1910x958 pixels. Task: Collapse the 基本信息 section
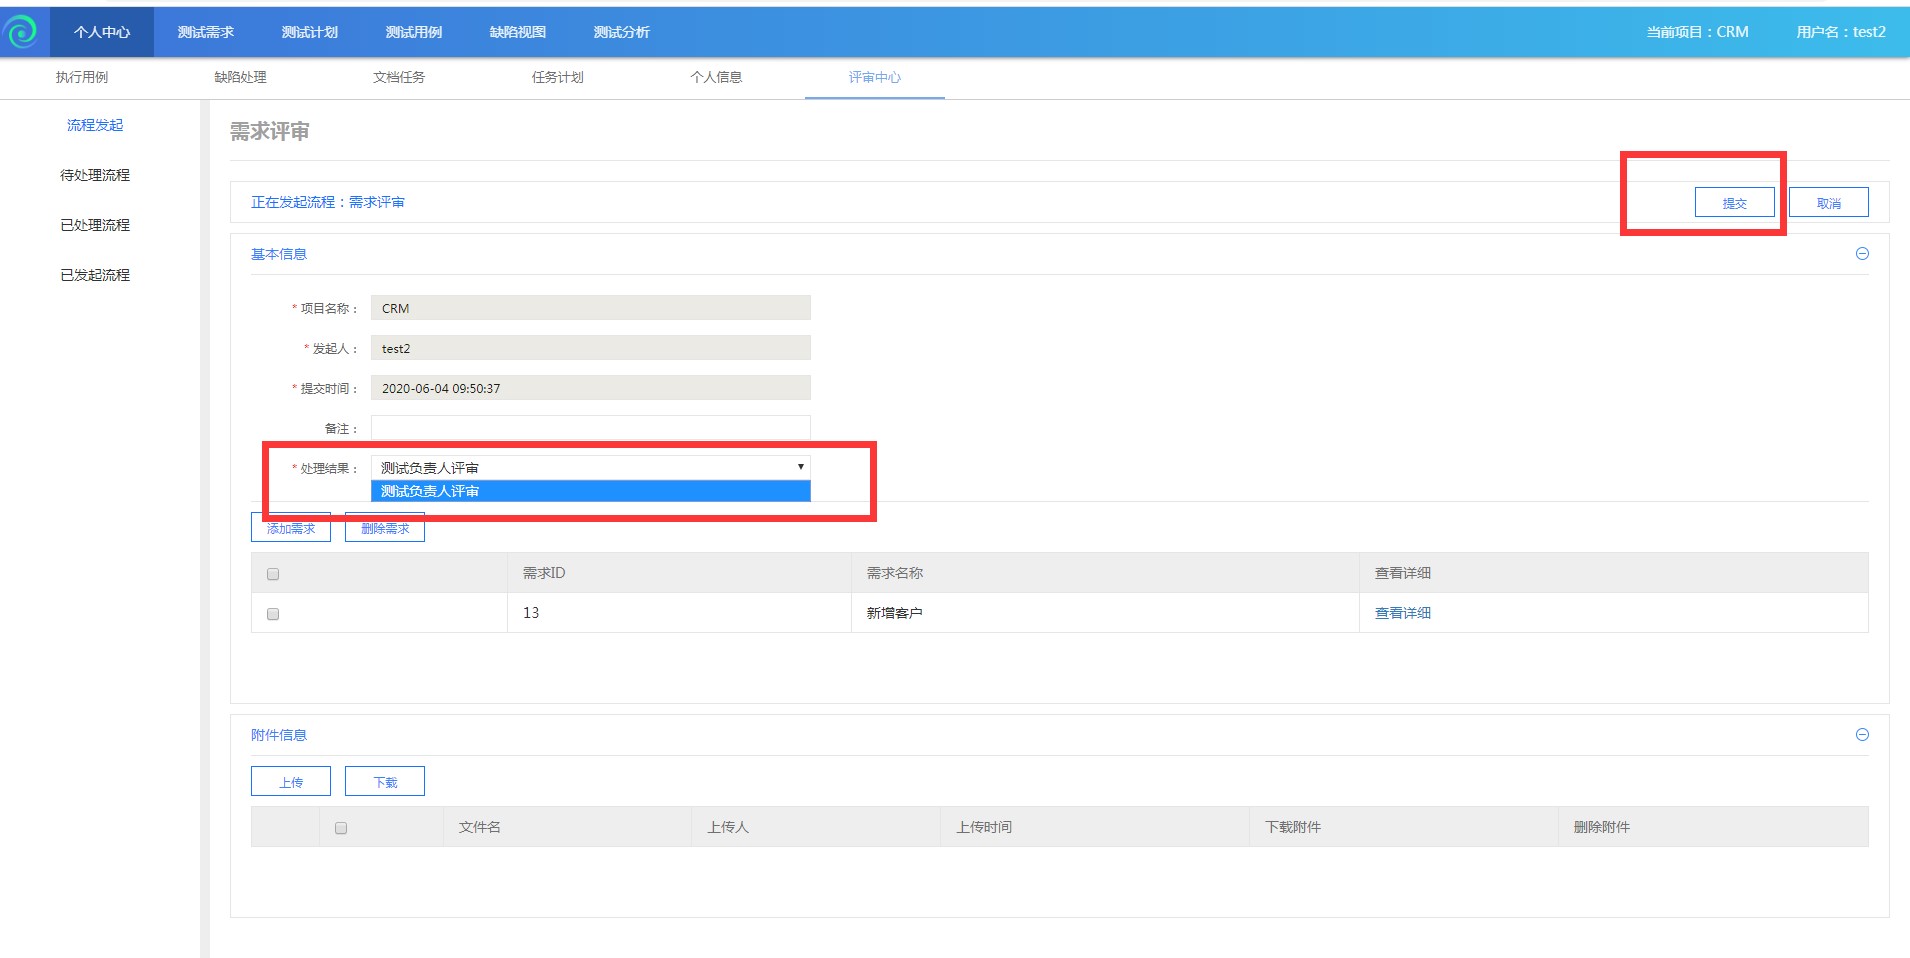tap(1862, 254)
